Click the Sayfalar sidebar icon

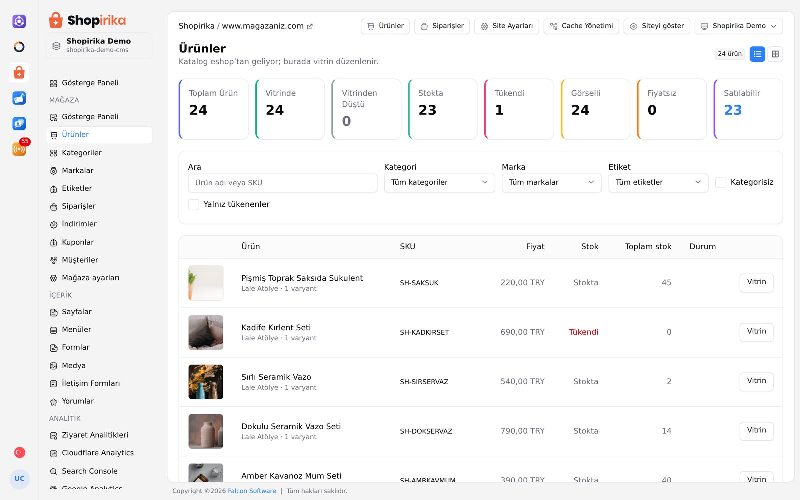pos(54,312)
